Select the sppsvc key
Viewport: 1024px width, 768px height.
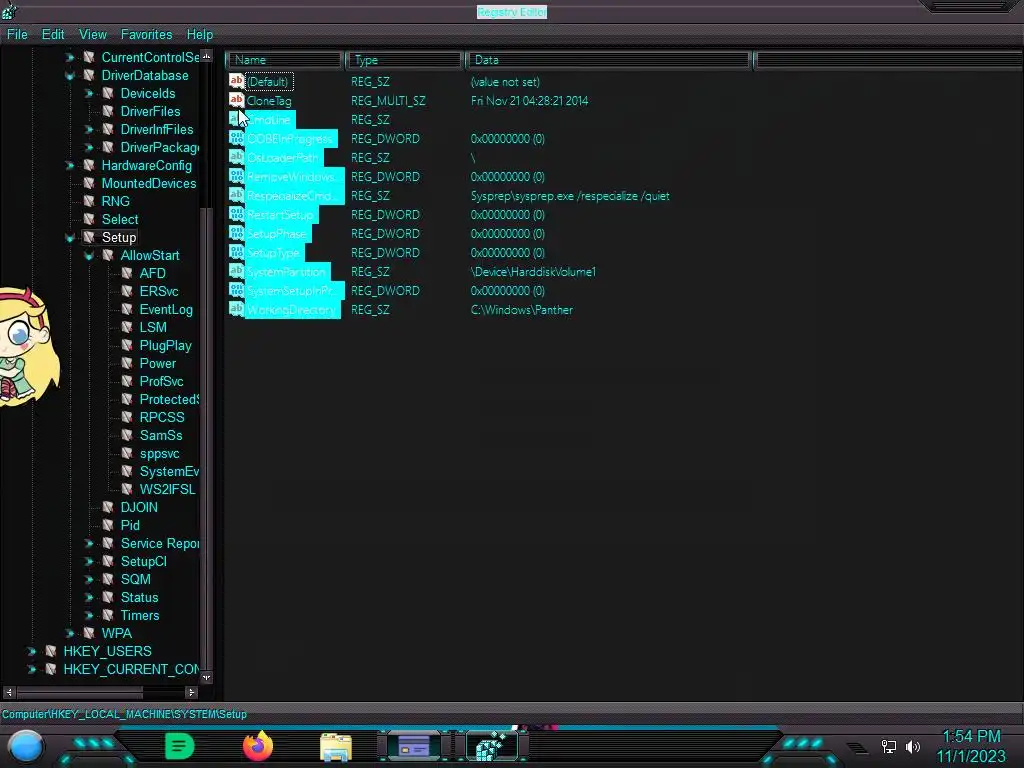[x=159, y=453]
